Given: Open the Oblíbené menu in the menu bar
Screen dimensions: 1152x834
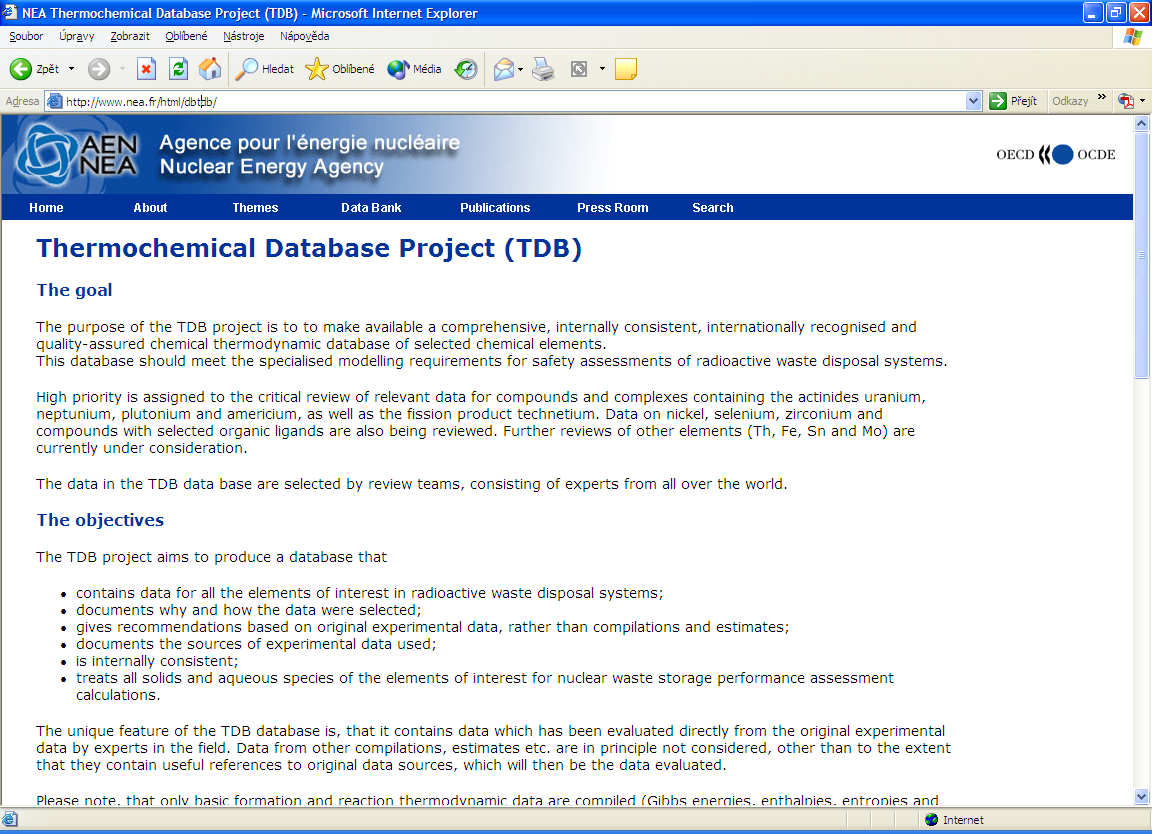Looking at the screenshot, I should click(x=186, y=36).
